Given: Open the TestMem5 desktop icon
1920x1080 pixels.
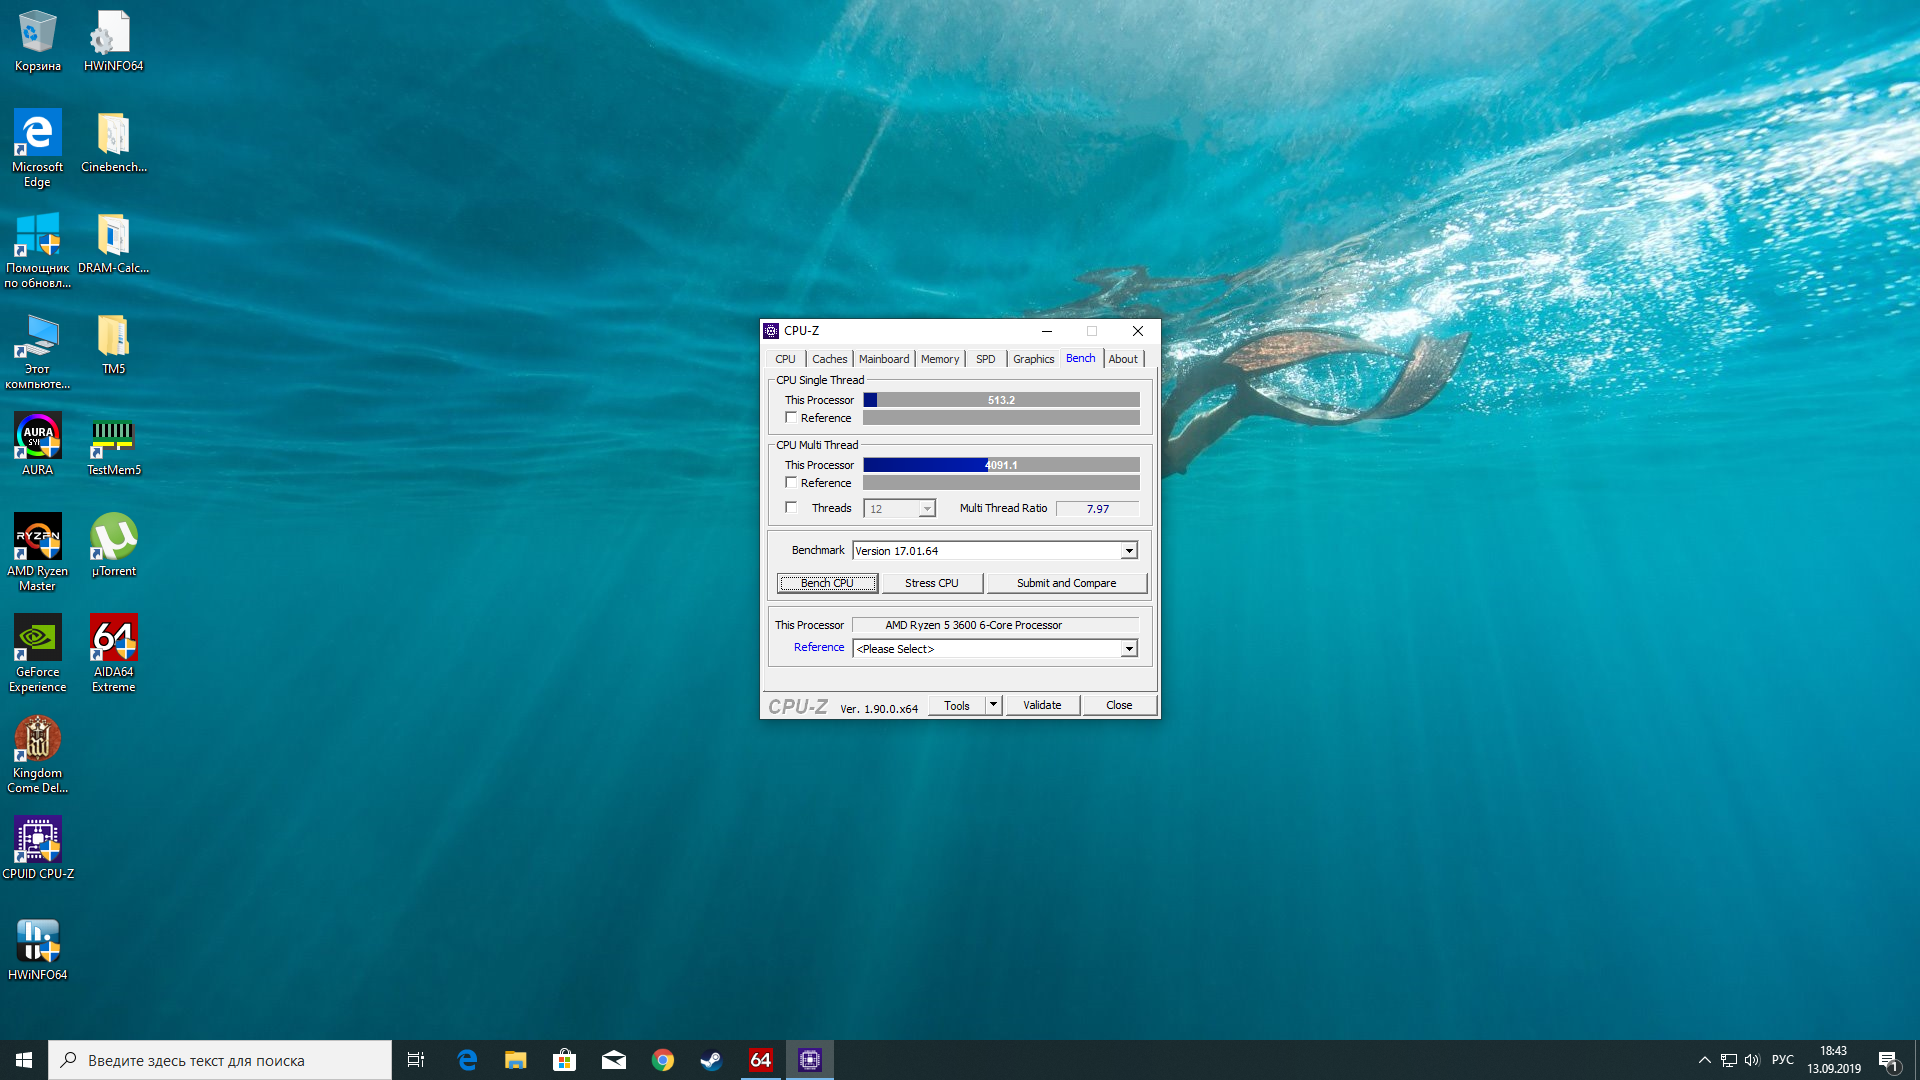Looking at the screenshot, I should 113,437.
